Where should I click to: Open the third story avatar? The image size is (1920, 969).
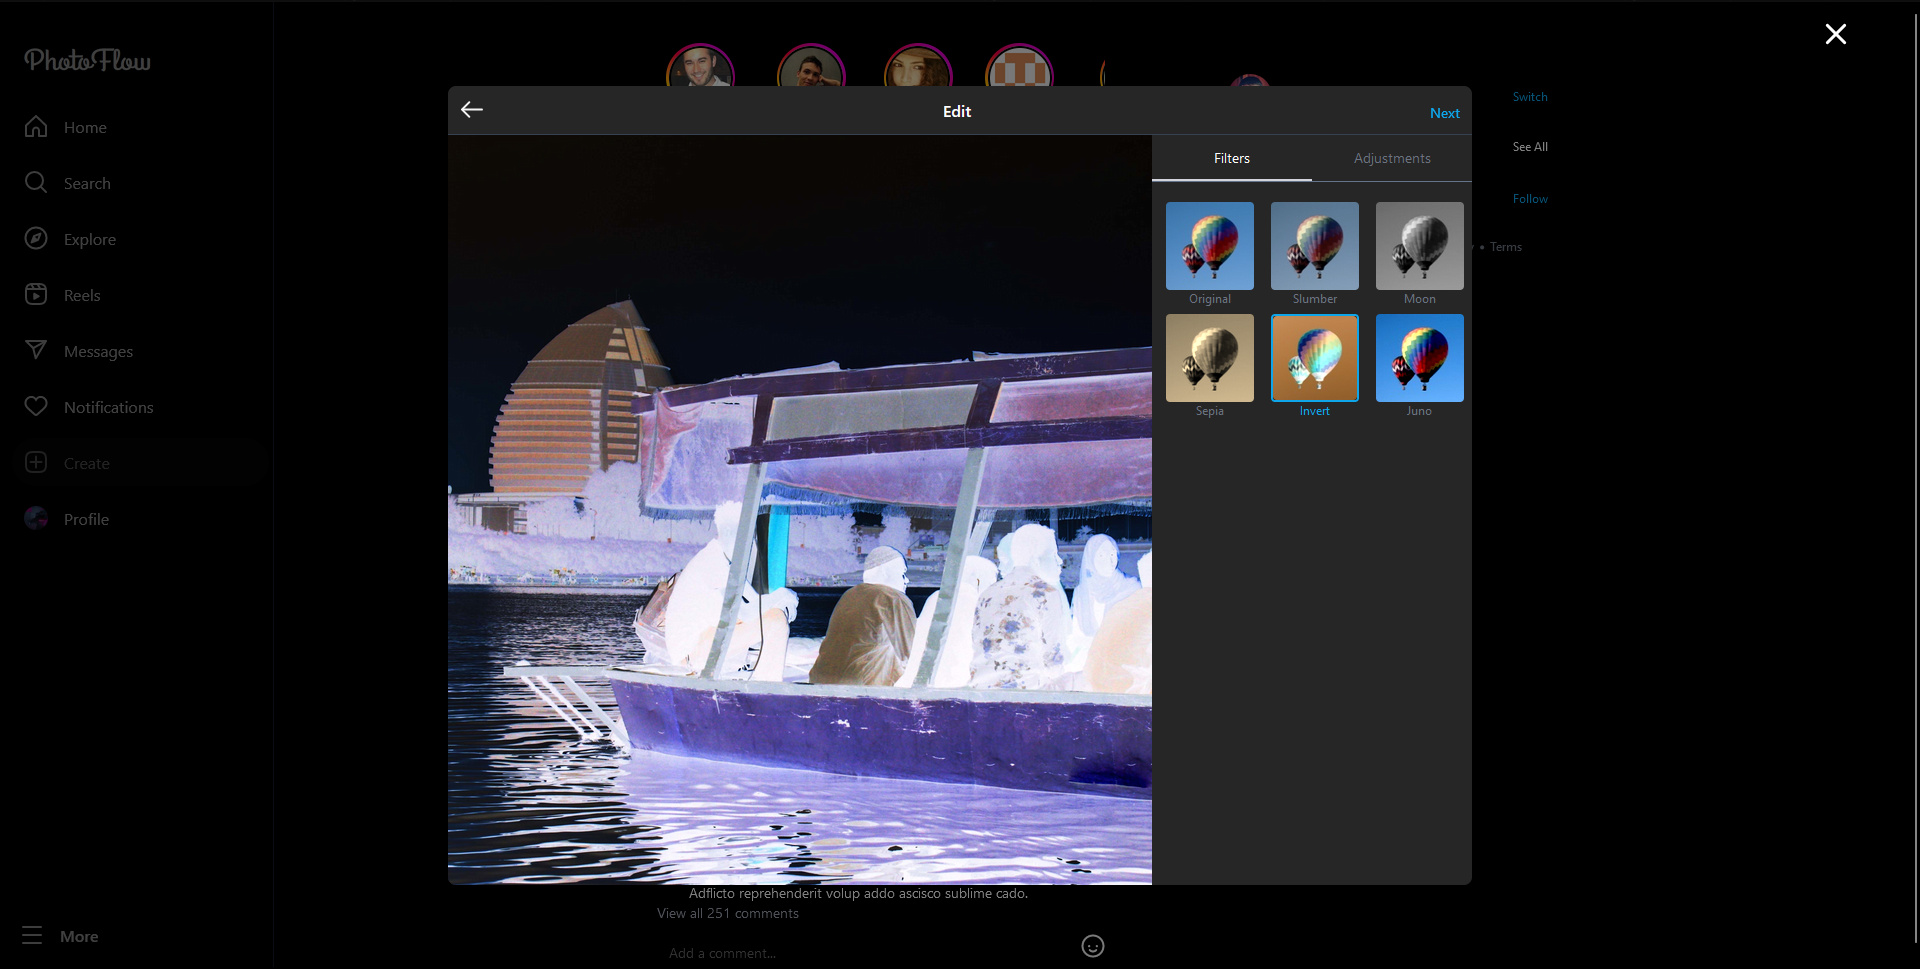918,65
